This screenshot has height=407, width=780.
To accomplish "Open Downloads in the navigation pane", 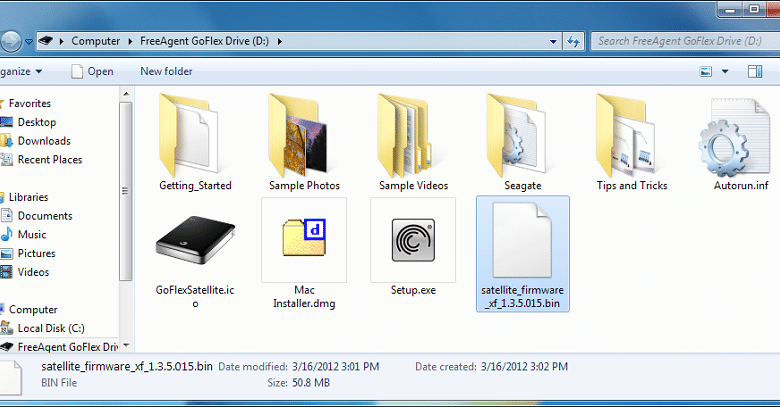I will click(x=44, y=141).
